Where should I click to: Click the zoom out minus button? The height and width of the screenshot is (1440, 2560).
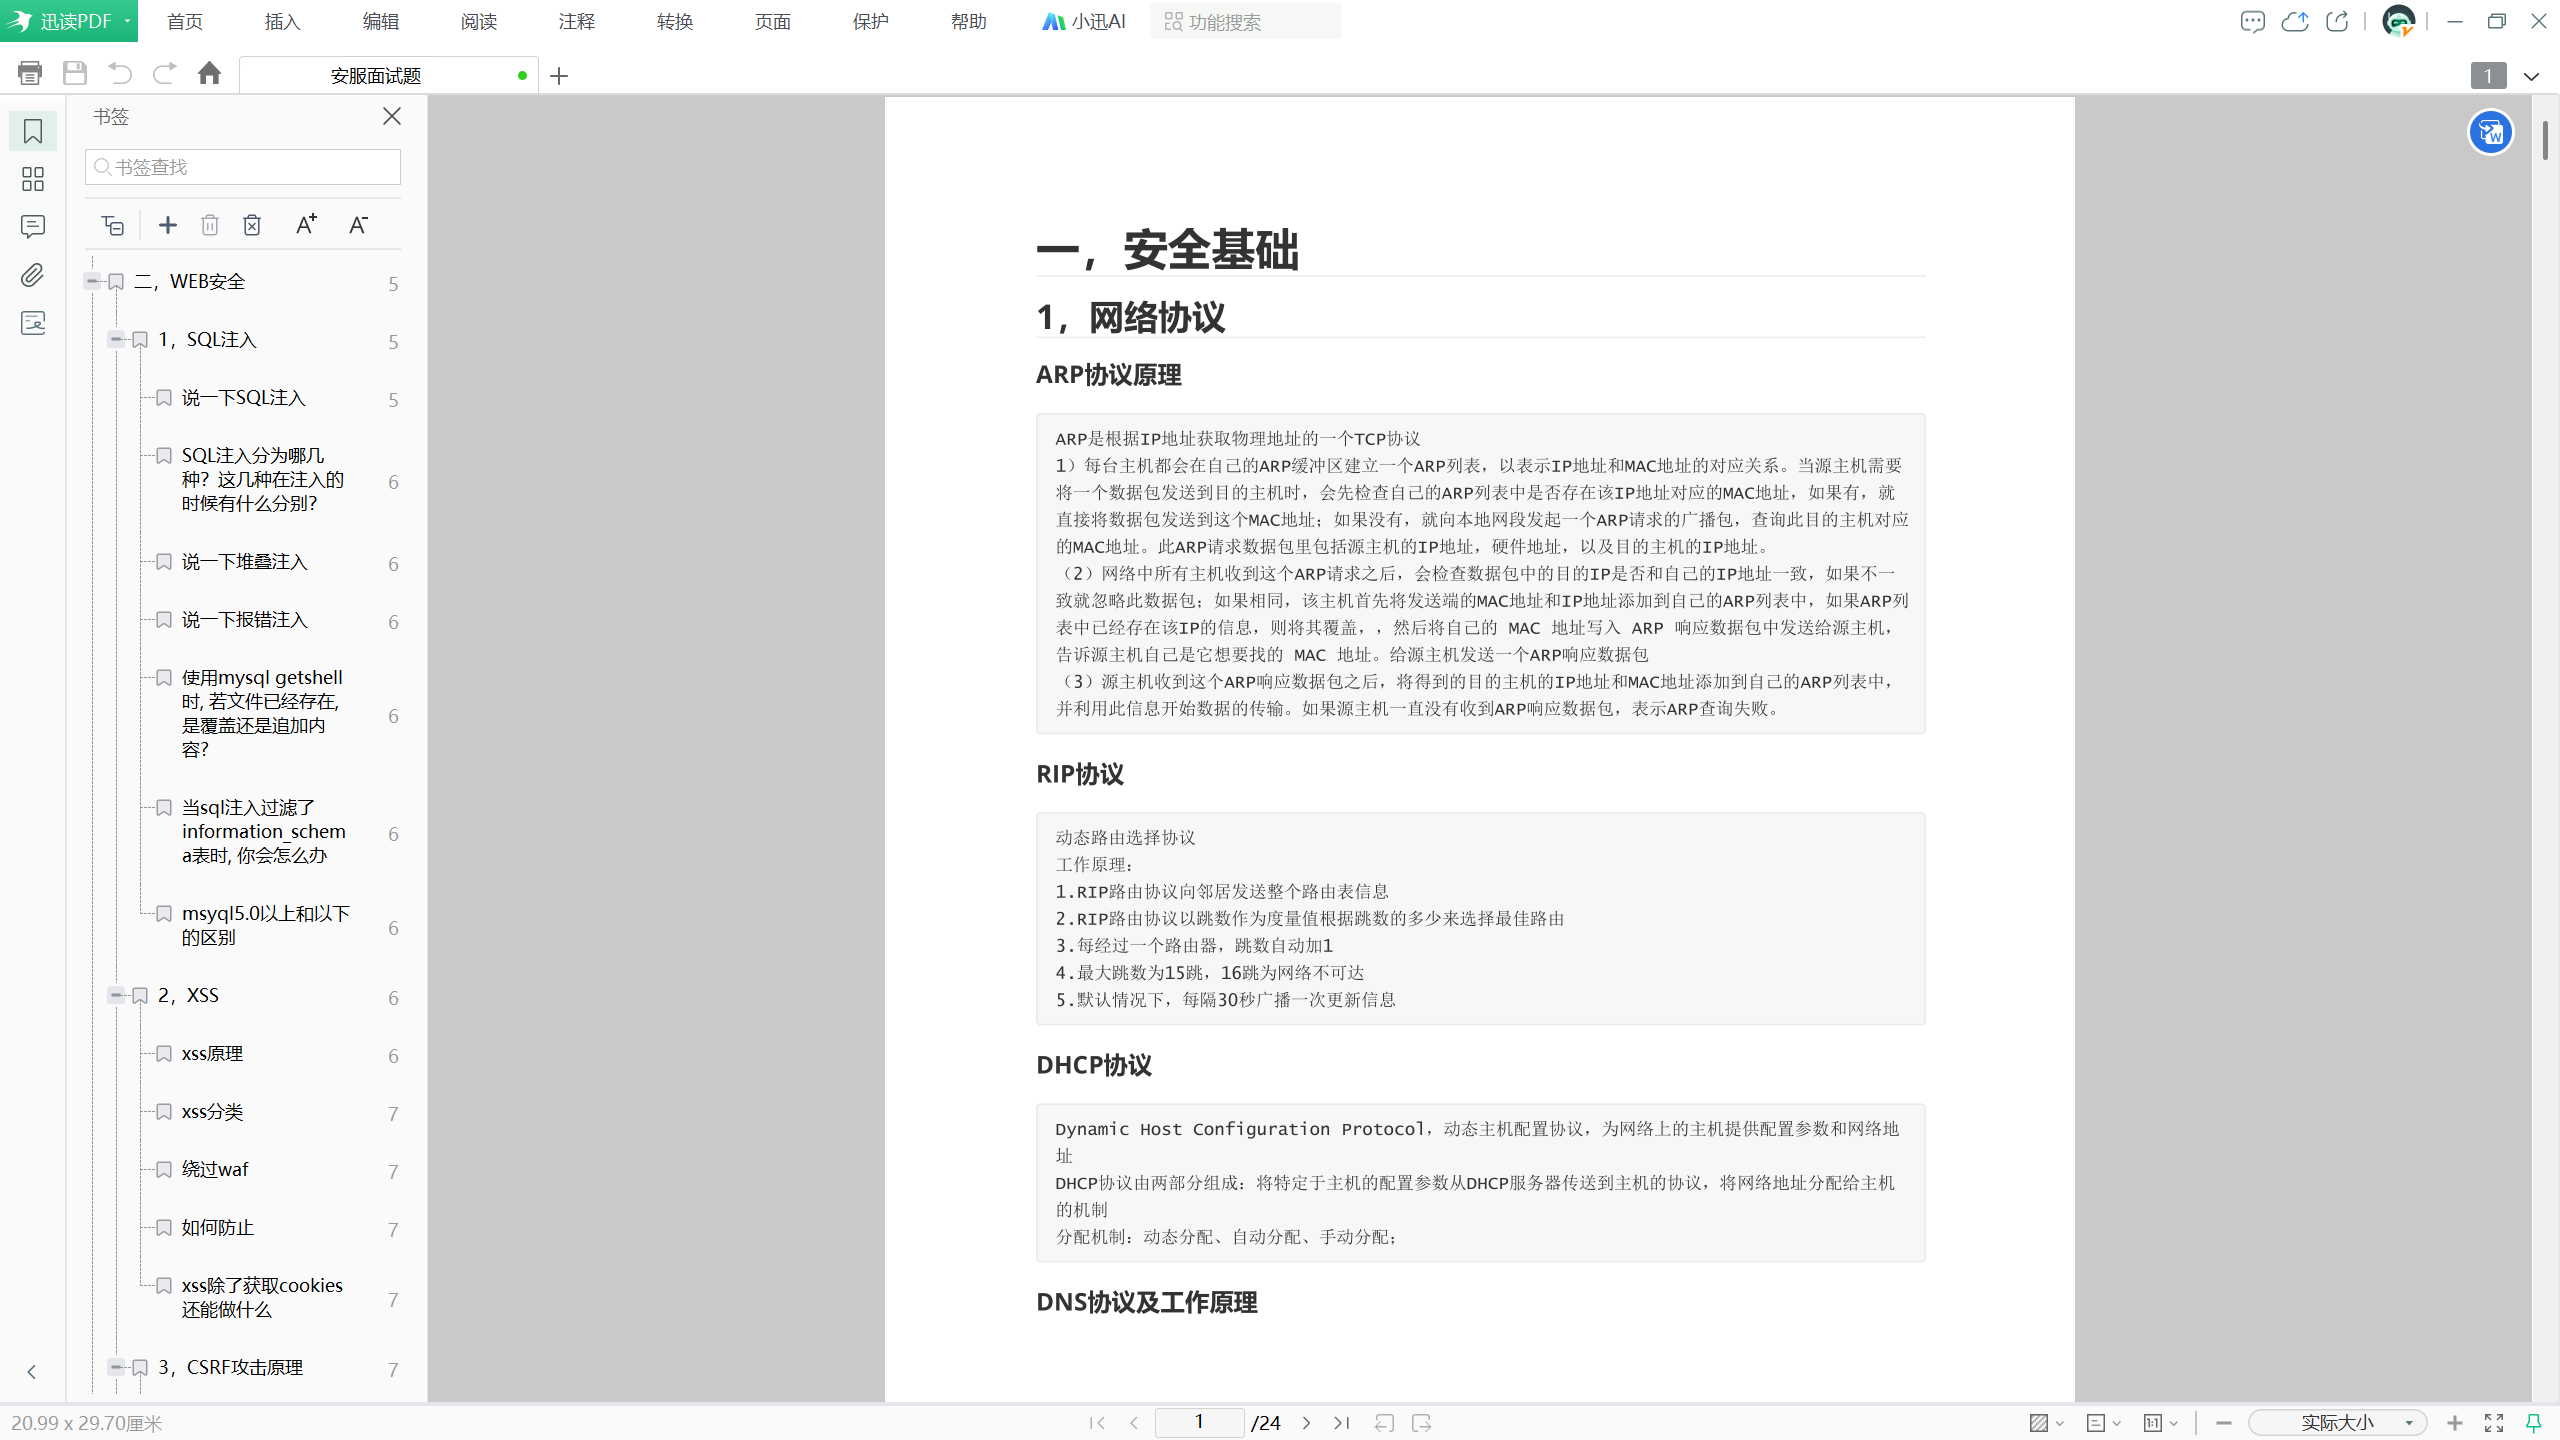pos(2223,1422)
